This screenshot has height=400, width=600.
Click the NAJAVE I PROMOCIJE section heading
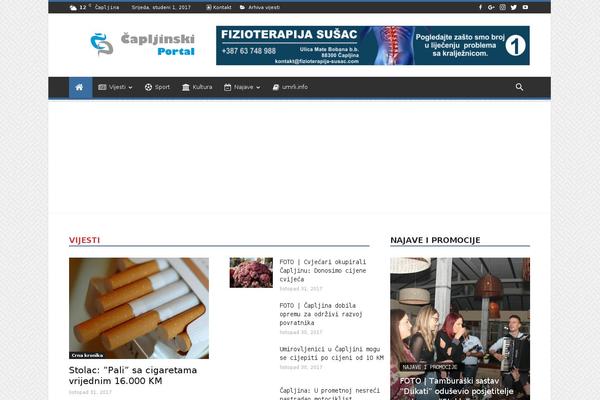coord(435,240)
